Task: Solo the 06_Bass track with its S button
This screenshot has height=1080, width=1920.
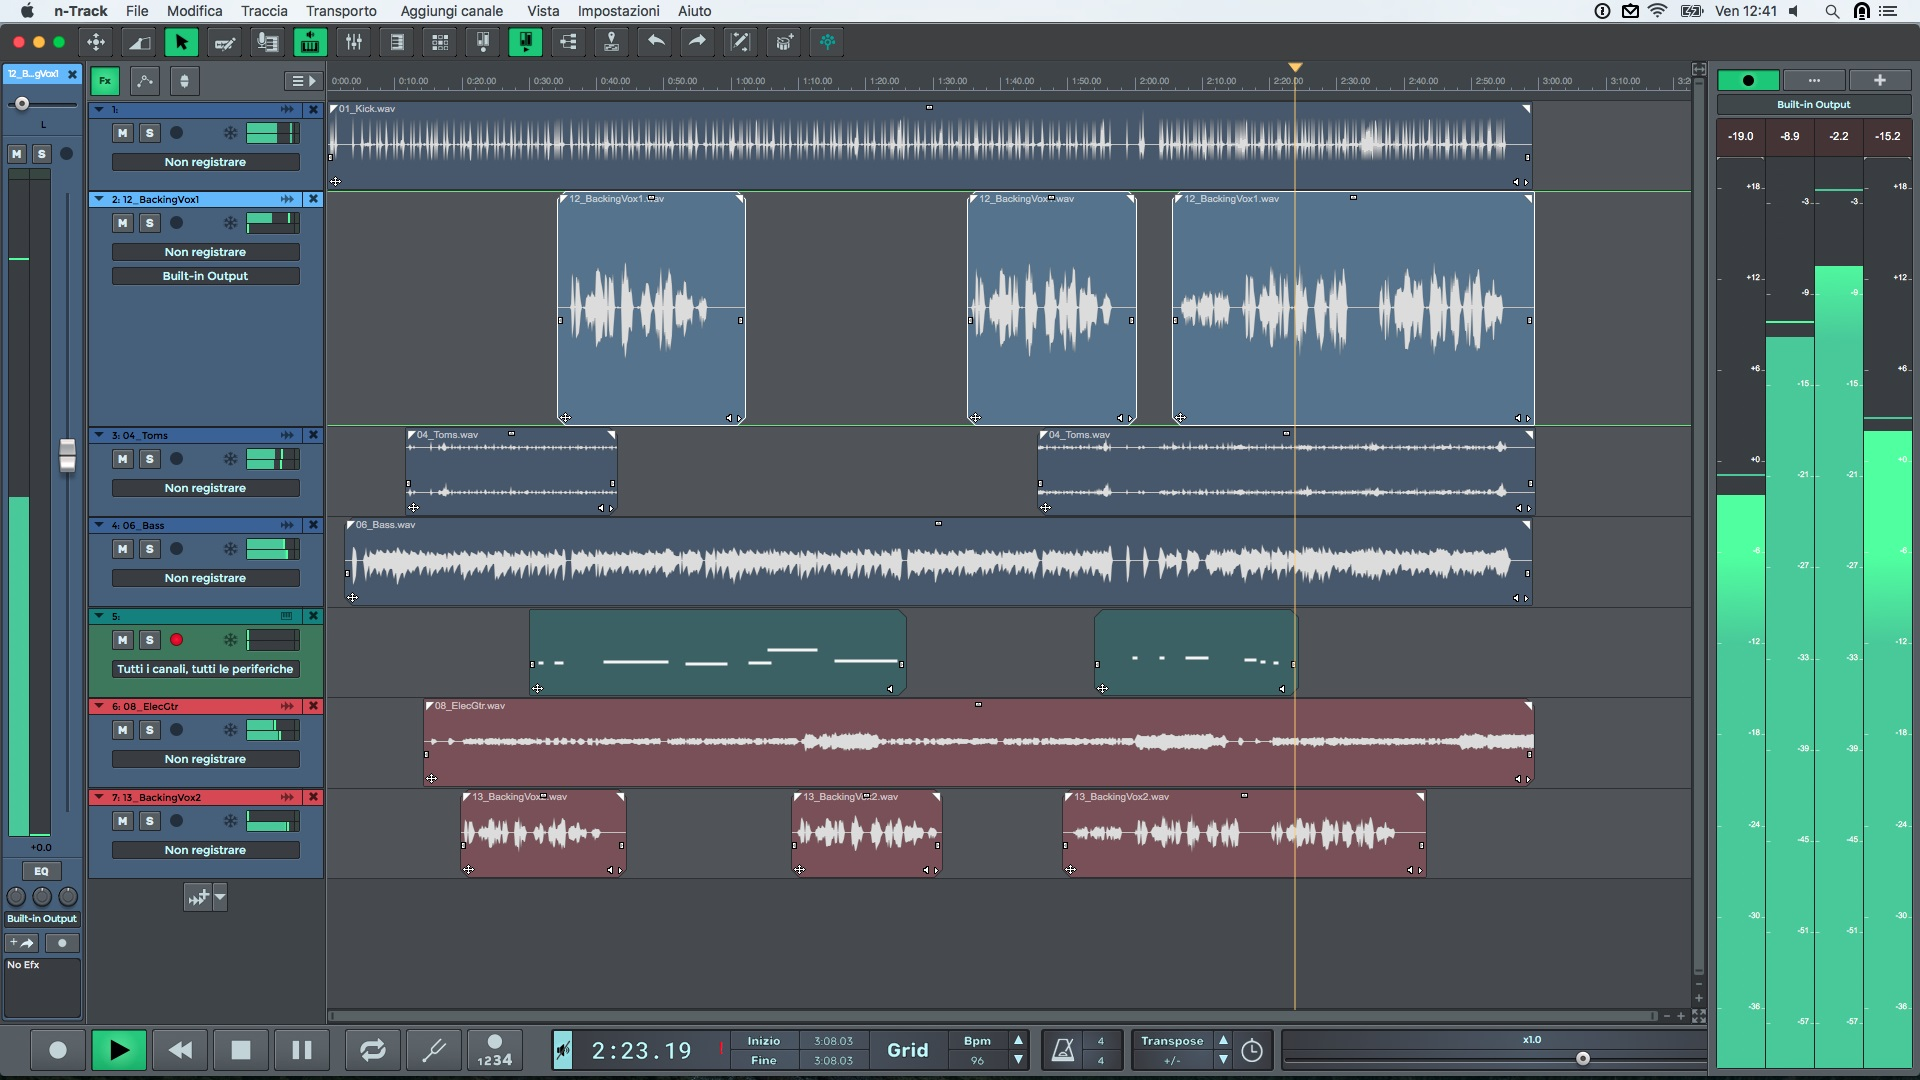Action: point(150,548)
